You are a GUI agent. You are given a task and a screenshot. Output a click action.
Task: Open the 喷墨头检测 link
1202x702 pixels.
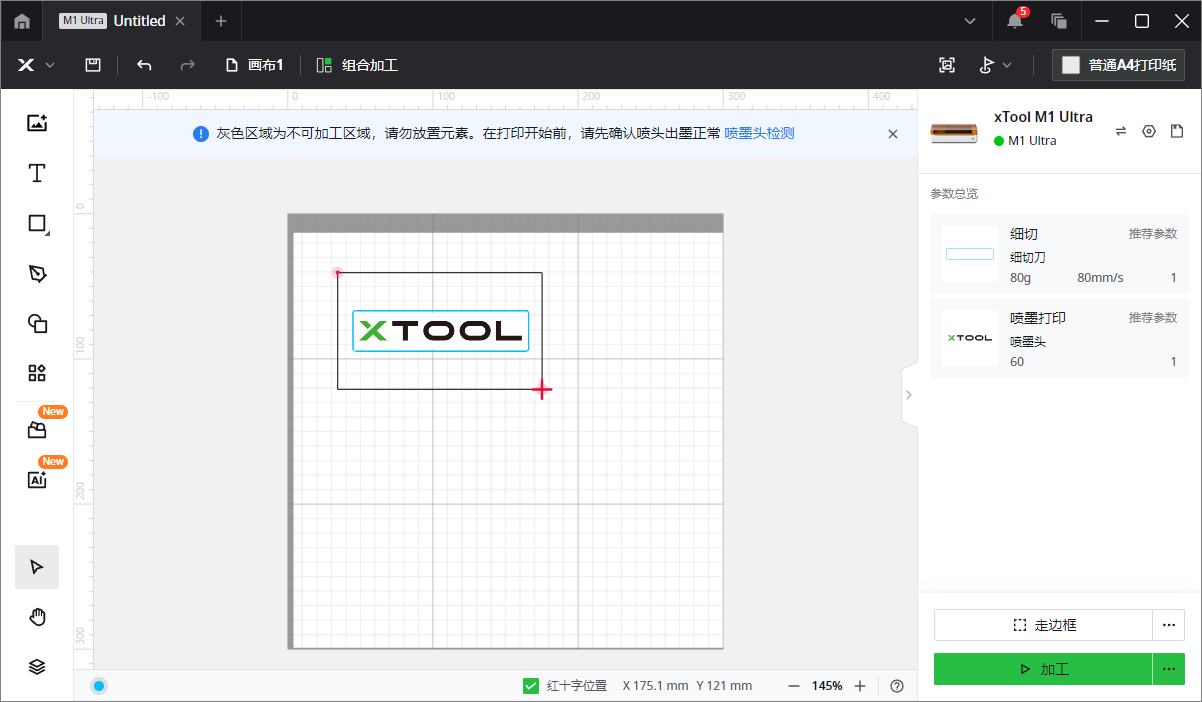point(760,133)
